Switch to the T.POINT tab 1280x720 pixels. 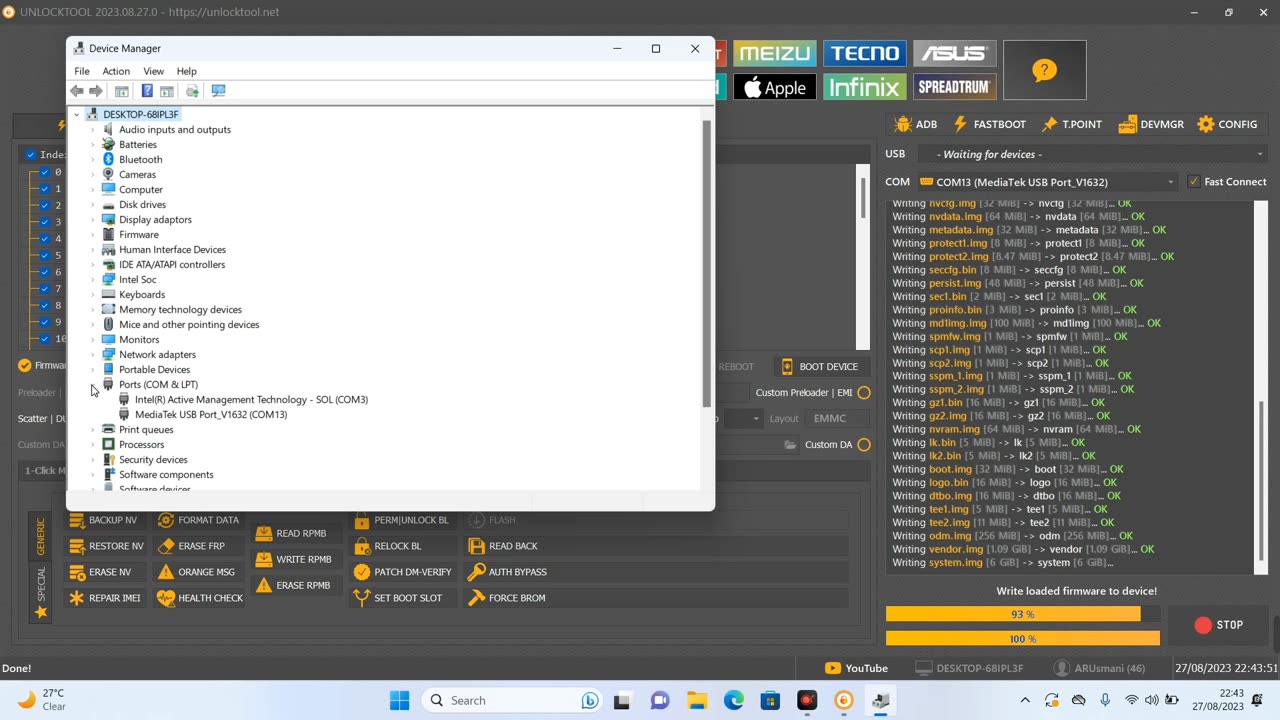tap(1071, 124)
